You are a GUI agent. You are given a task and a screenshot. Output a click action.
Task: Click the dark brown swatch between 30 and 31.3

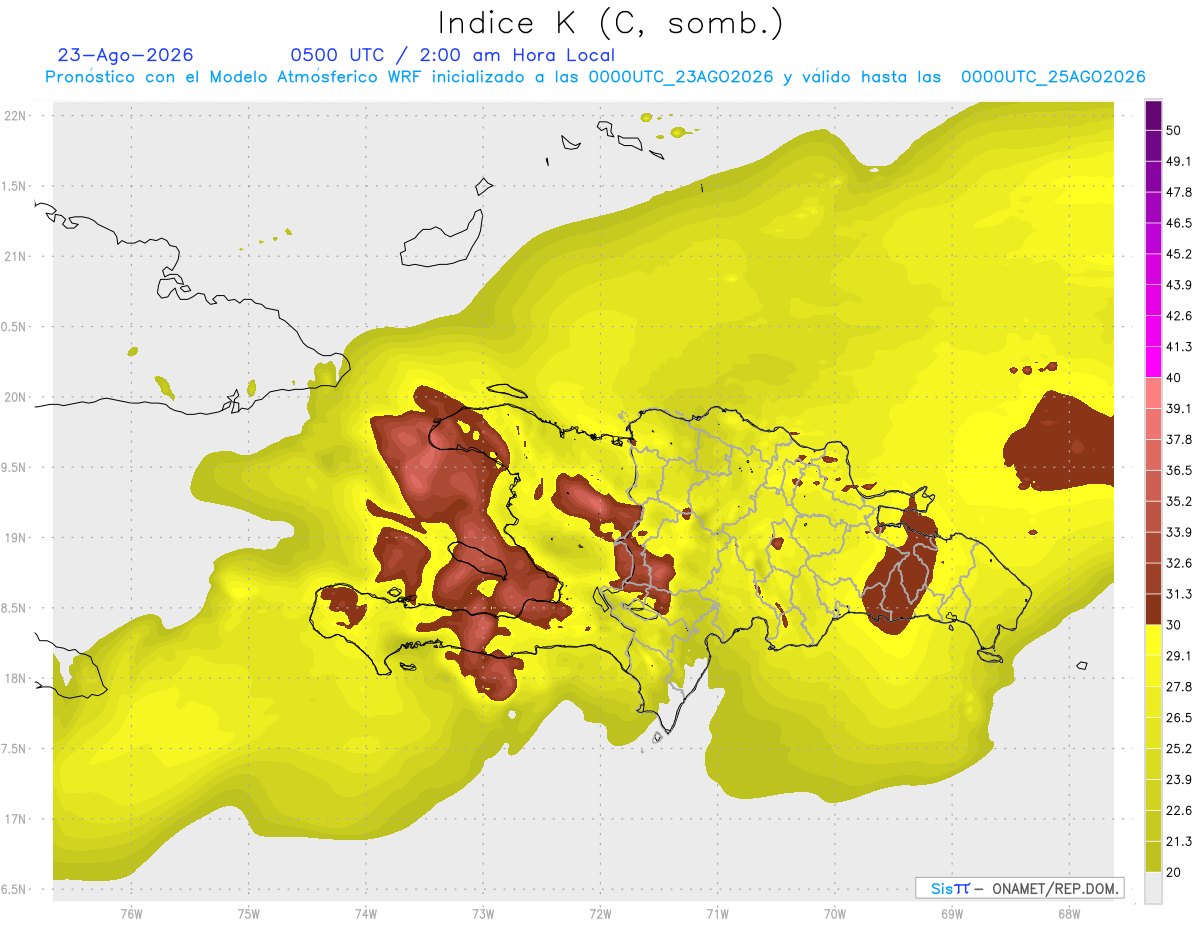coord(1153,609)
